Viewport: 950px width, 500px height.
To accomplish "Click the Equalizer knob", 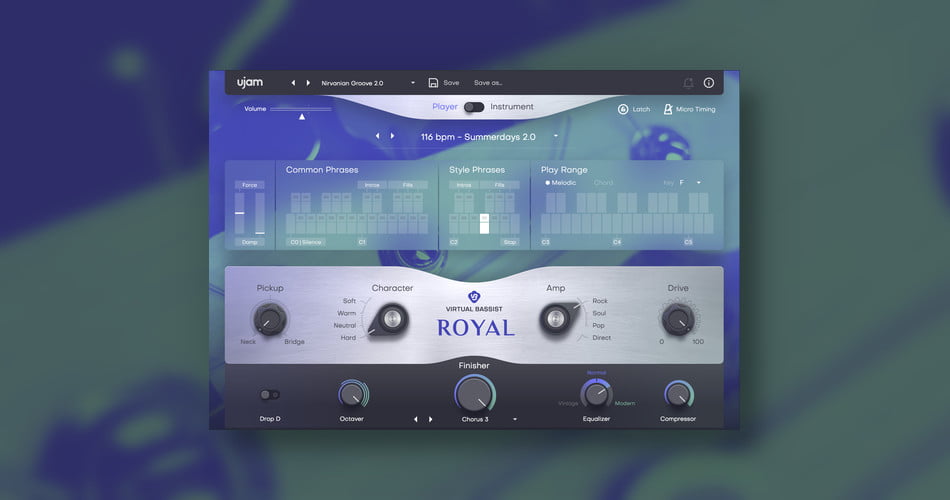I will (597, 395).
